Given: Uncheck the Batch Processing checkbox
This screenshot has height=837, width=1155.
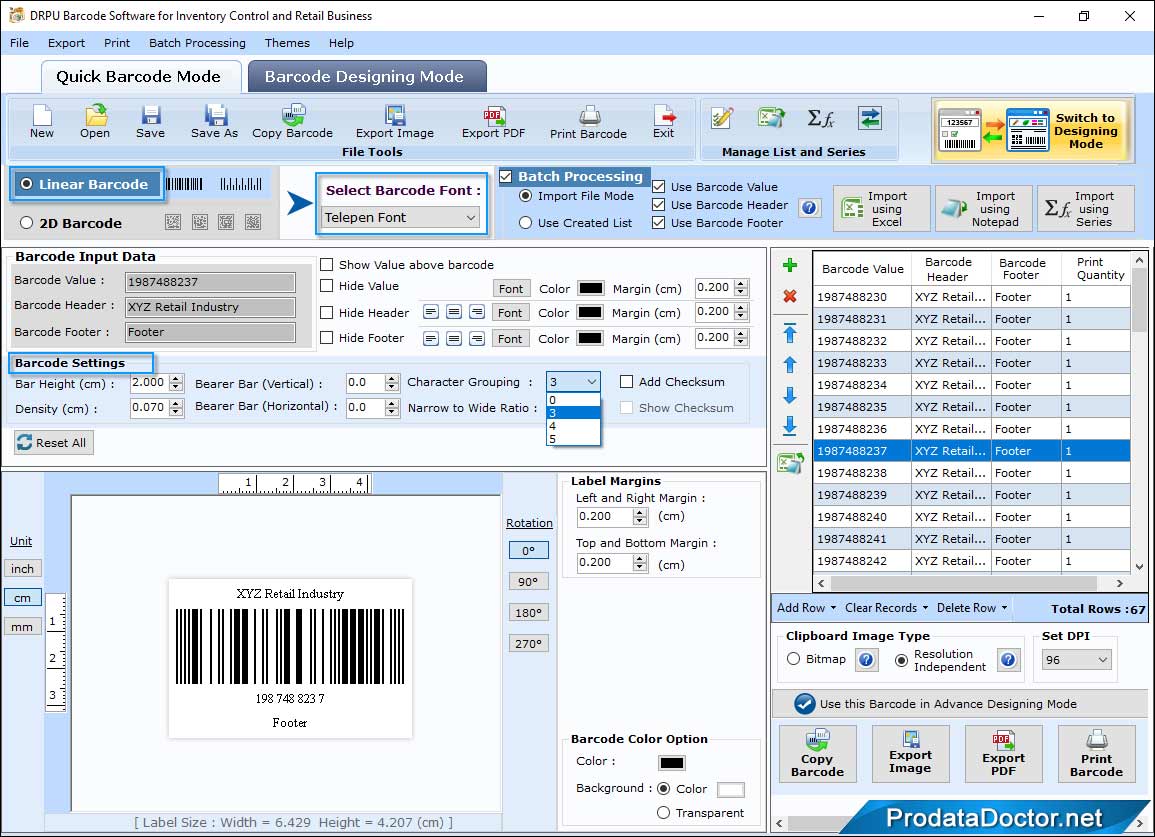Looking at the screenshot, I should tap(505, 176).
